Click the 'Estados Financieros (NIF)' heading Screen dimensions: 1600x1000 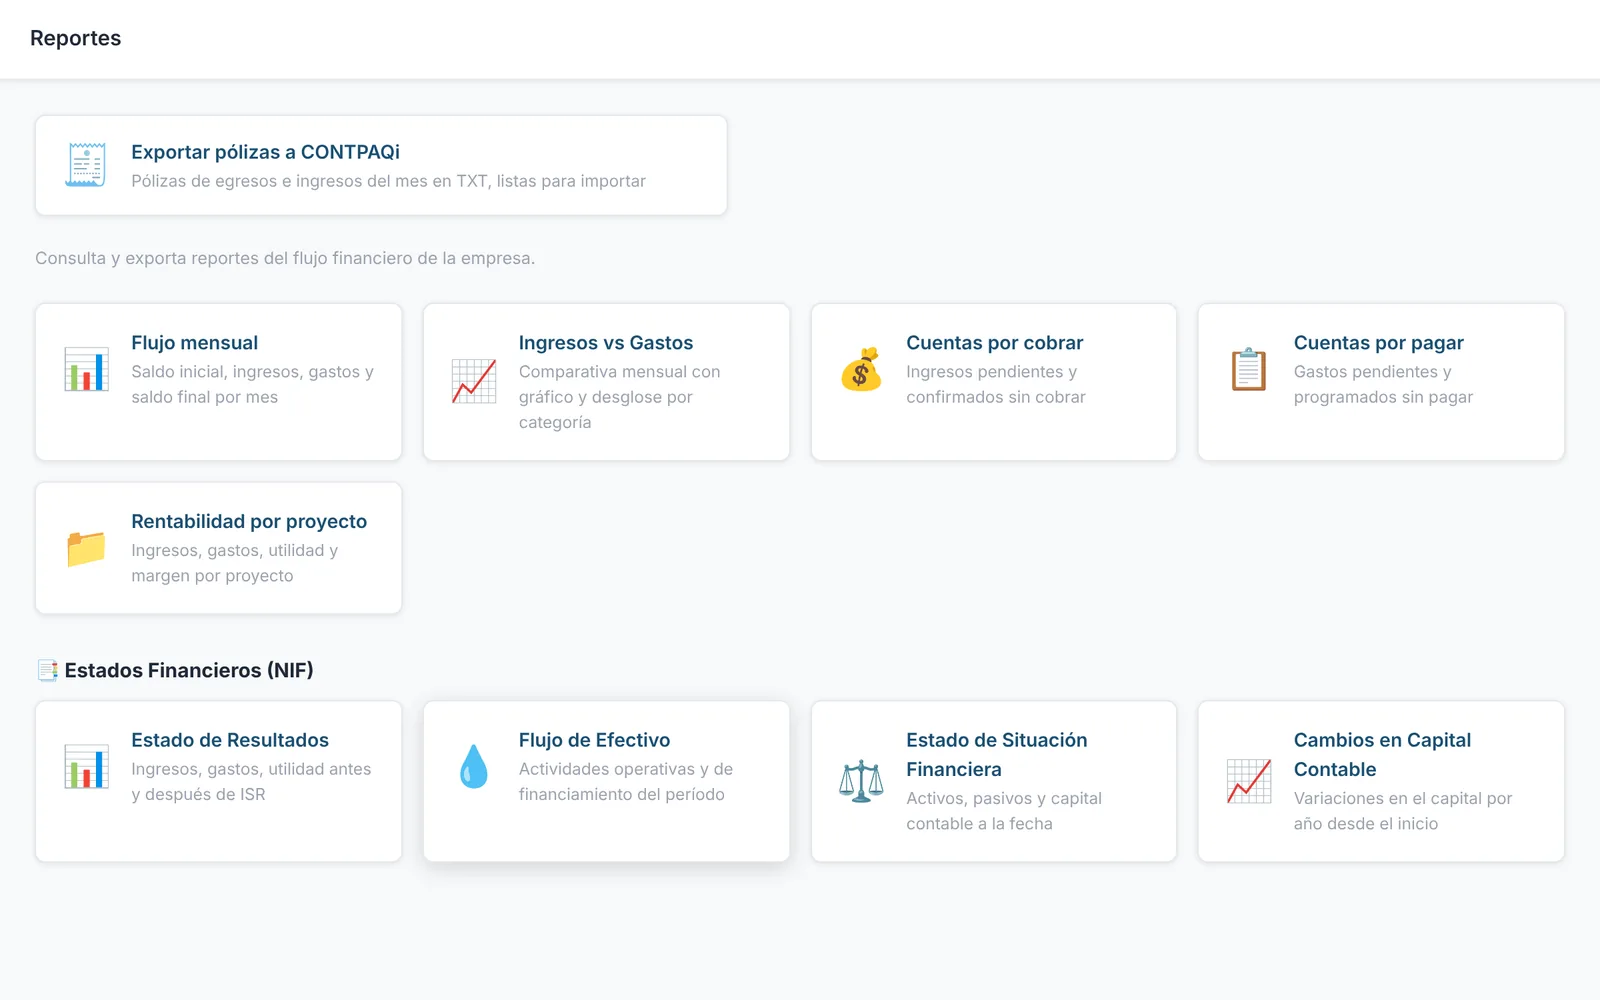(189, 670)
